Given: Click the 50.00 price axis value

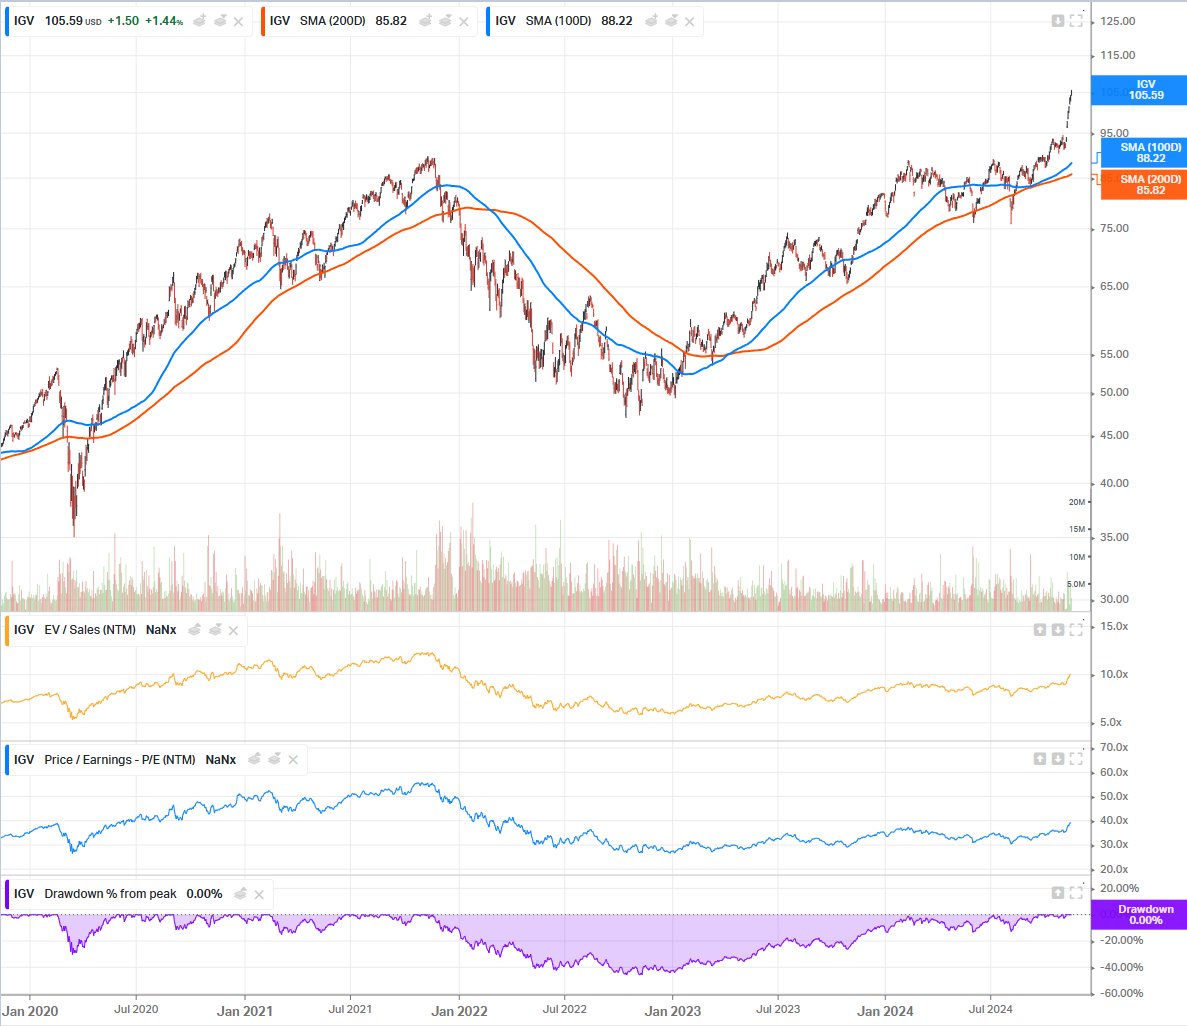Looking at the screenshot, I should [1114, 392].
